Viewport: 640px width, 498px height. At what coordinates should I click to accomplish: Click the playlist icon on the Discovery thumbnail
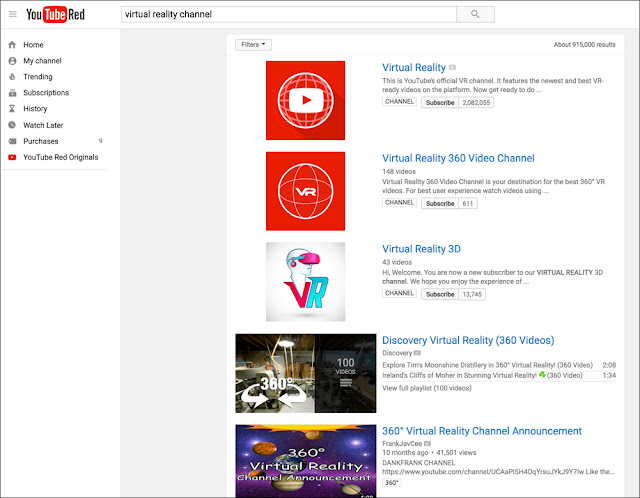pos(346,382)
